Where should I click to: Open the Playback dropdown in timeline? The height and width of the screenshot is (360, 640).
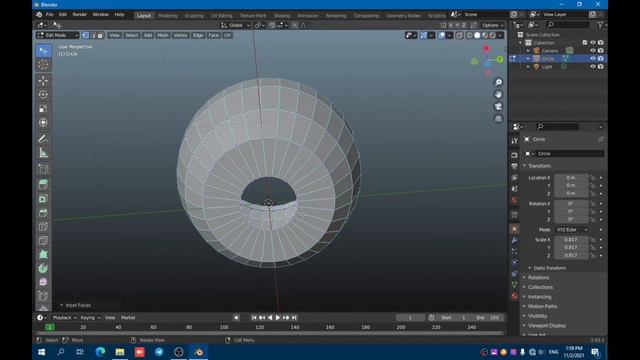click(64, 318)
